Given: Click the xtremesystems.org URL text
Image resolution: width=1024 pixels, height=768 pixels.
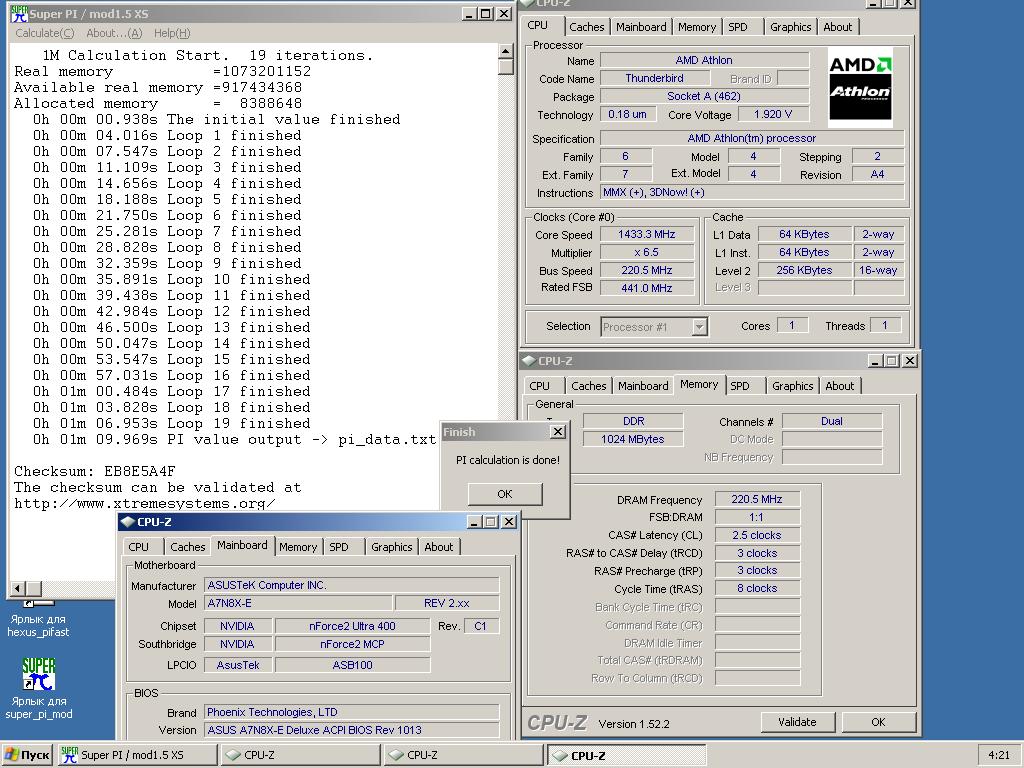Looking at the screenshot, I should click(144, 504).
